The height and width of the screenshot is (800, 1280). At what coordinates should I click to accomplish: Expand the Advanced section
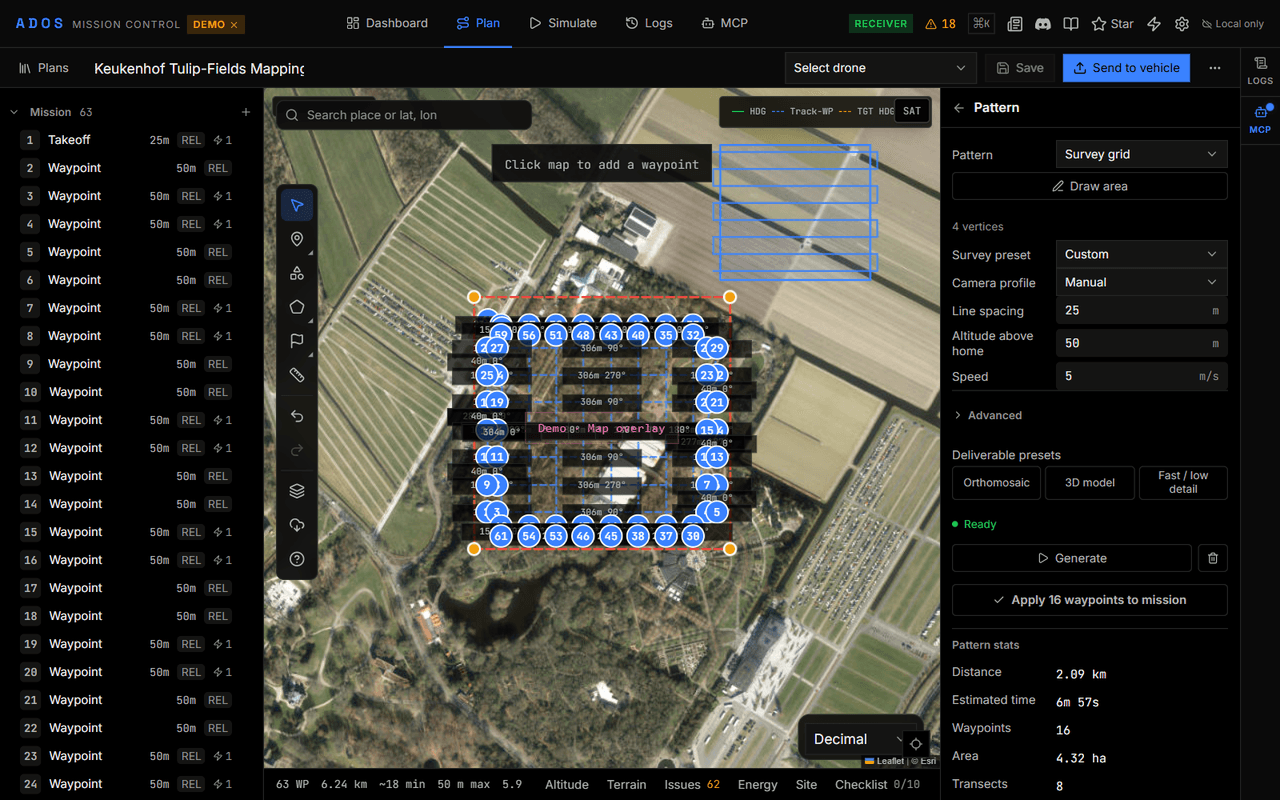point(988,415)
